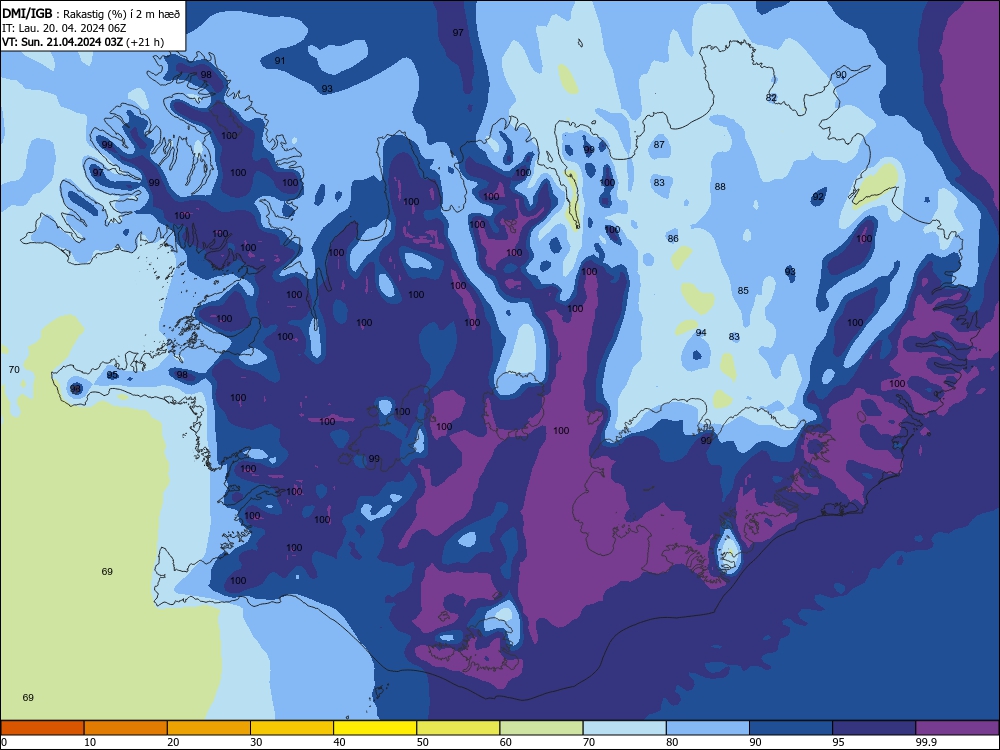Click the dark blue 90–95 legend swatch
Viewport: 1000px width, 750px height.
tap(791, 728)
